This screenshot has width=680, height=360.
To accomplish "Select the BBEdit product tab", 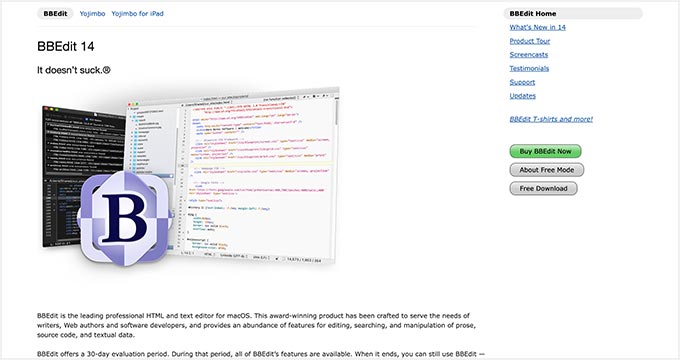I will 55,13.
